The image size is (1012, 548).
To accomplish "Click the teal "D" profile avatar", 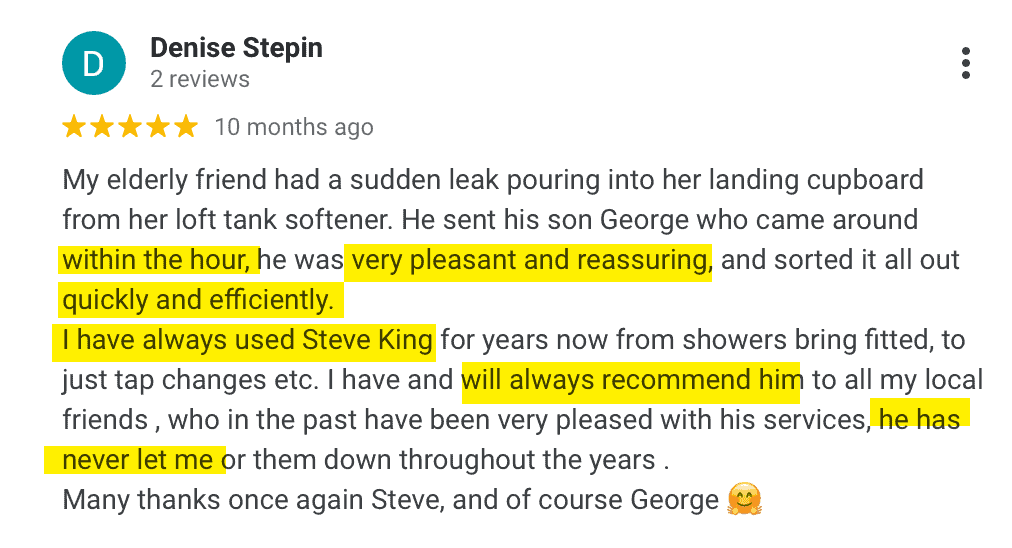I will pos(93,63).
